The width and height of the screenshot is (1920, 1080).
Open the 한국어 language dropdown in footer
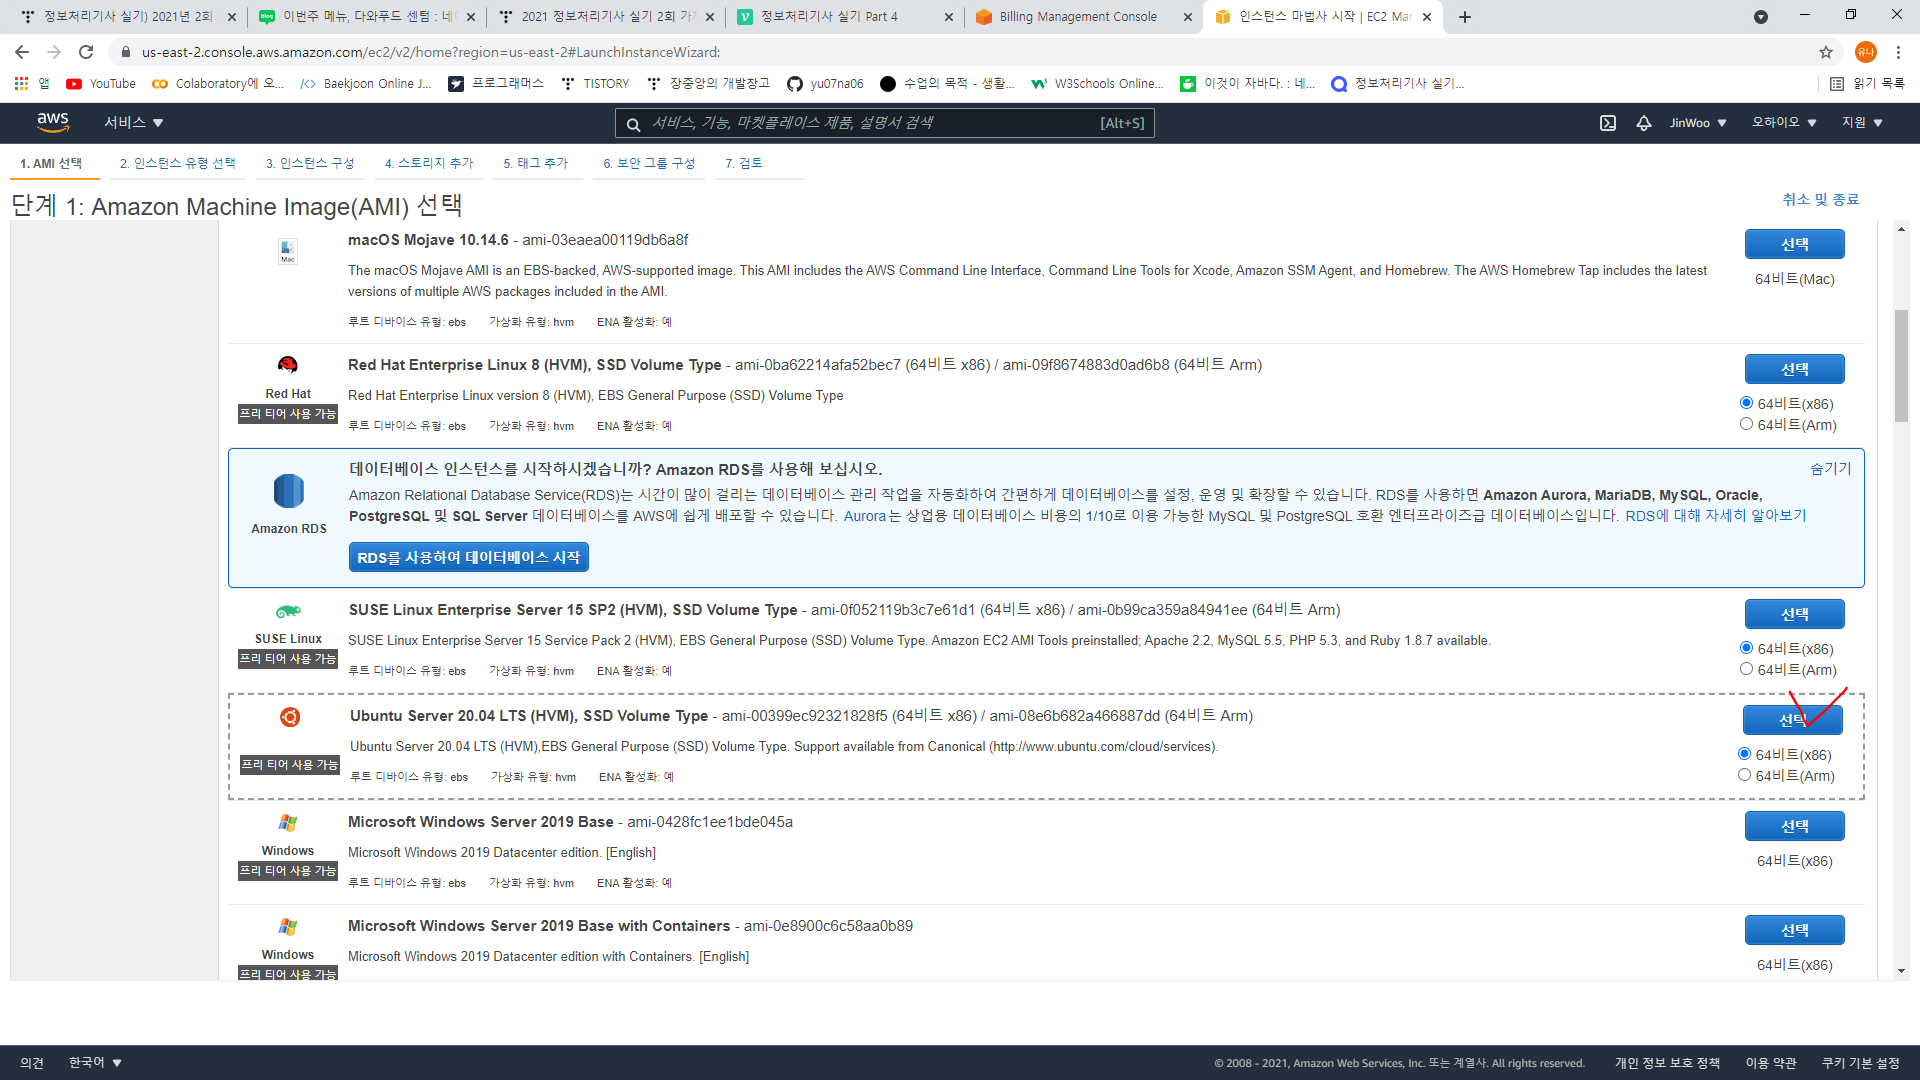tap(95, 1062)
